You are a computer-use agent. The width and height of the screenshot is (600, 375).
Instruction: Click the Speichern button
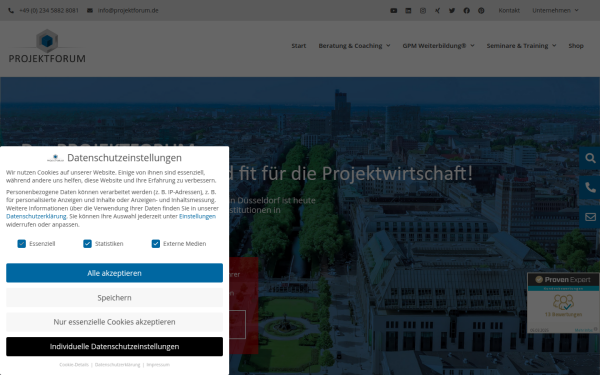pyautogui.click(x=114, y=298)
